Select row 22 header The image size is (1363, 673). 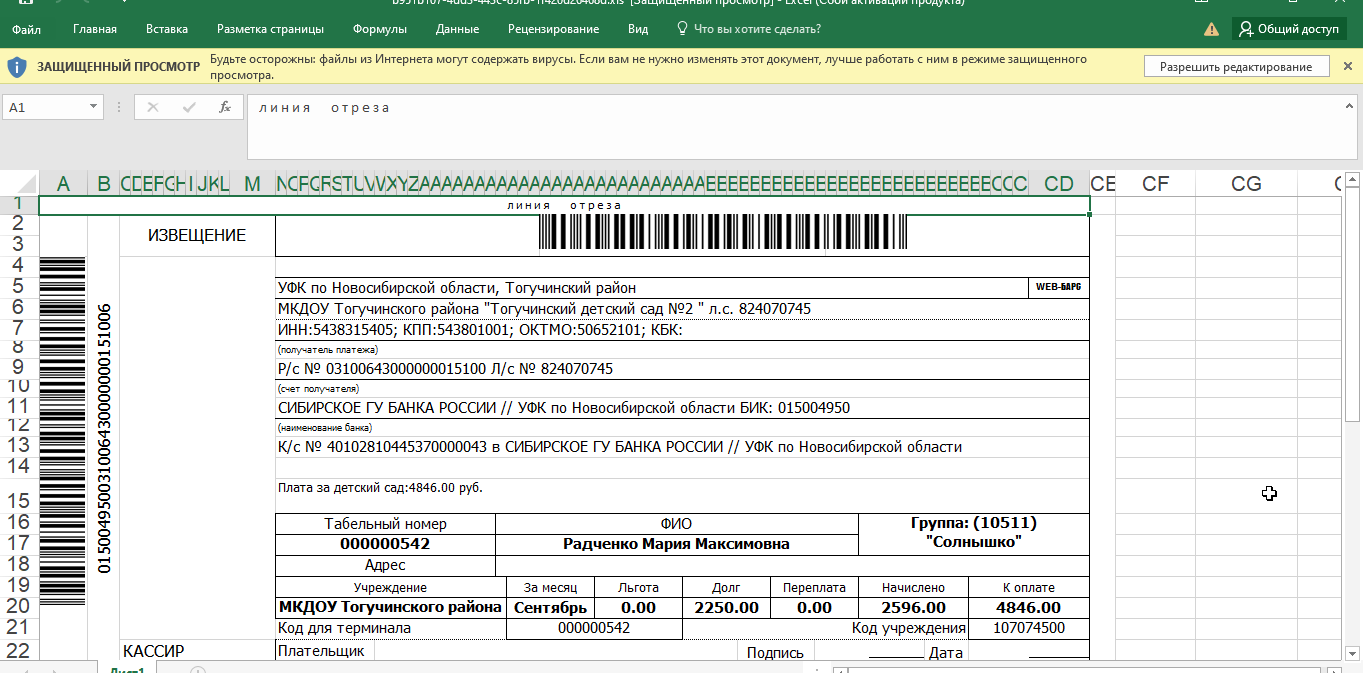pyautogui.click(x=19, y=650)
